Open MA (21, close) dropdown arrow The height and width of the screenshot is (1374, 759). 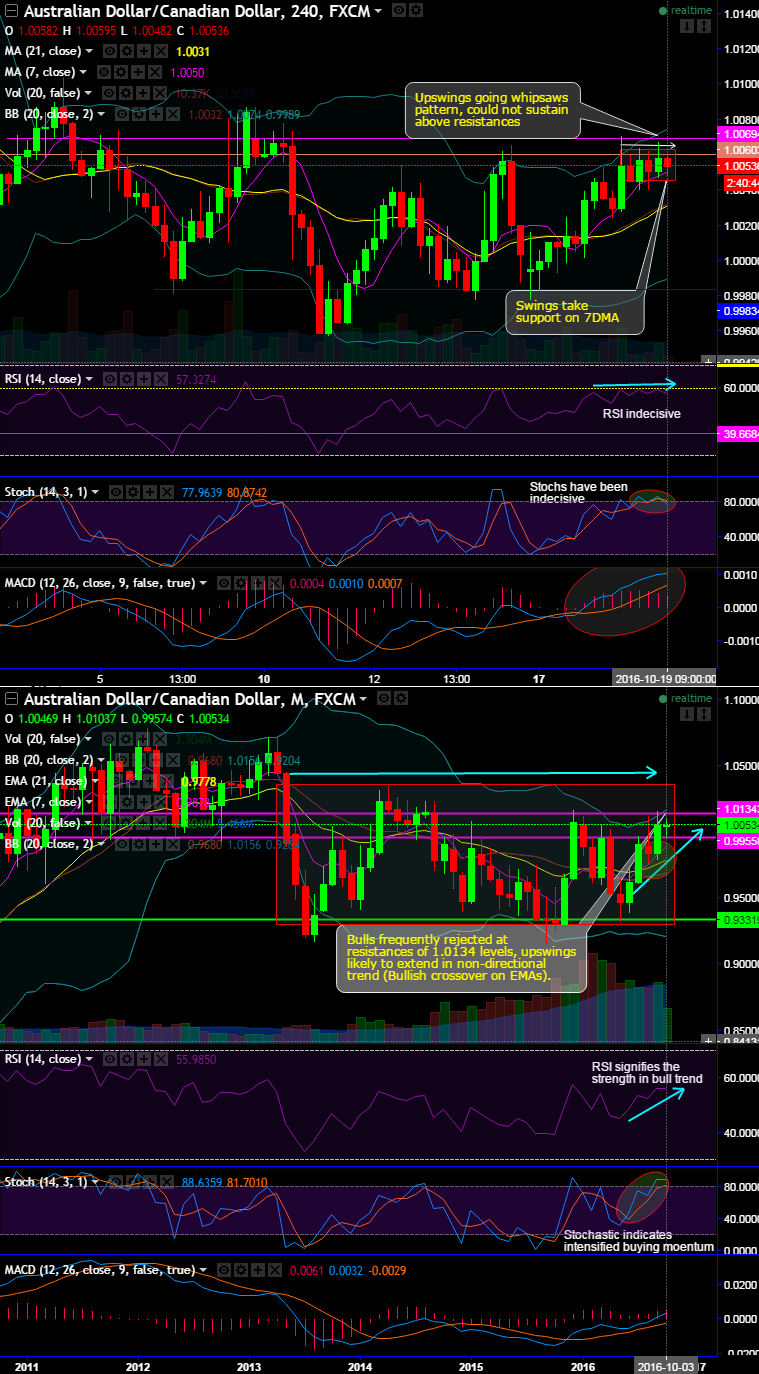tap(89, 51)
